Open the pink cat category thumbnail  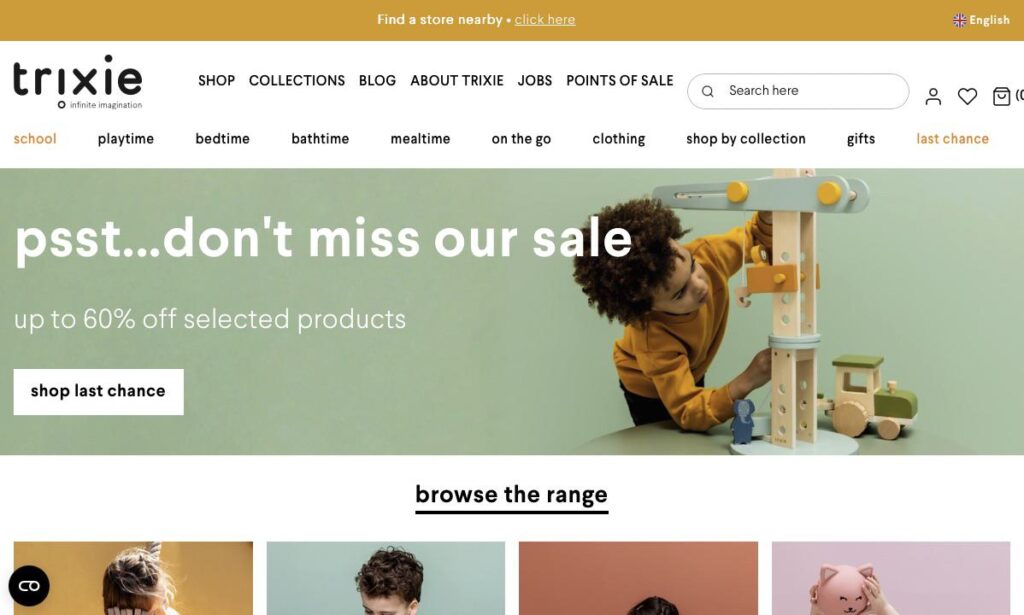pos(891,578)
